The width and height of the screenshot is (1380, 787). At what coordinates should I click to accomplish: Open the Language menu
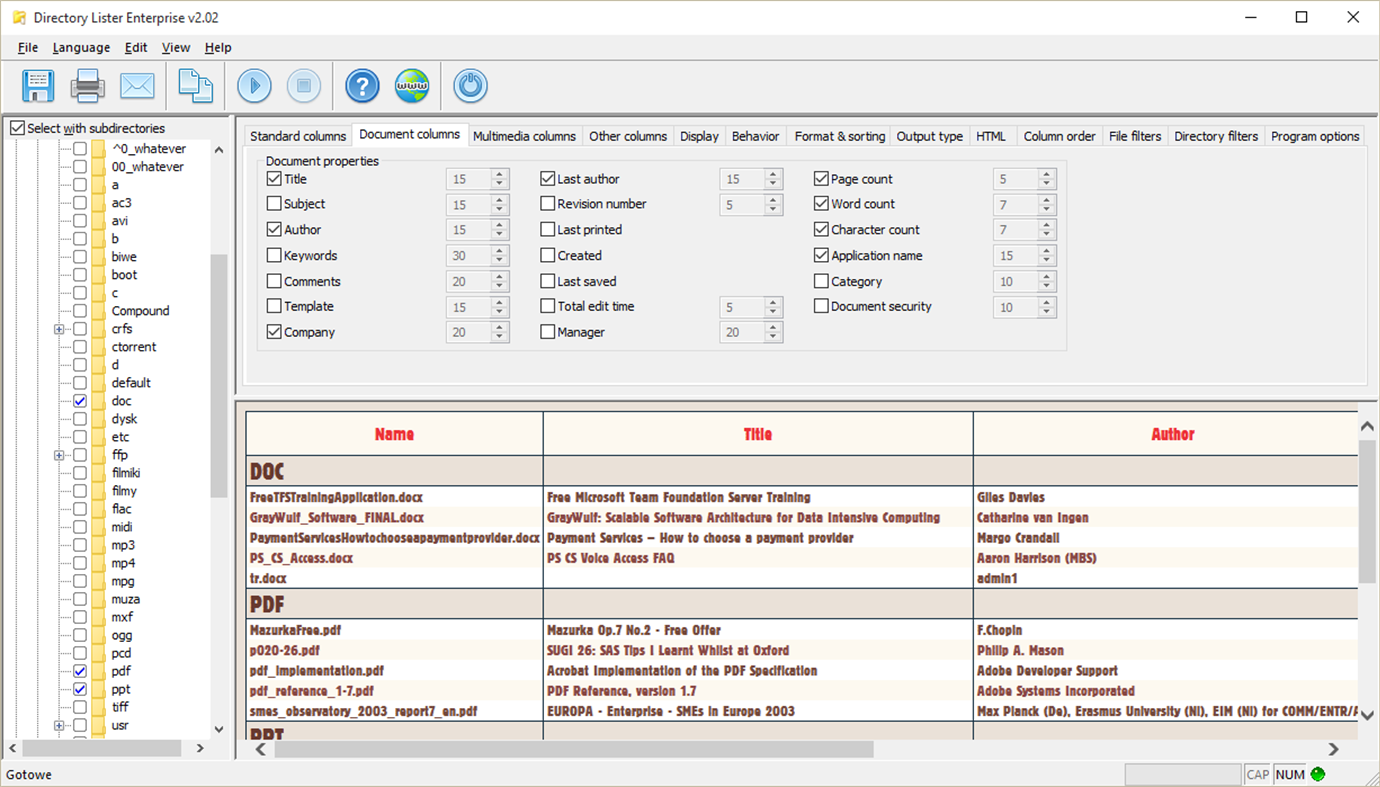tap(81, 47)
